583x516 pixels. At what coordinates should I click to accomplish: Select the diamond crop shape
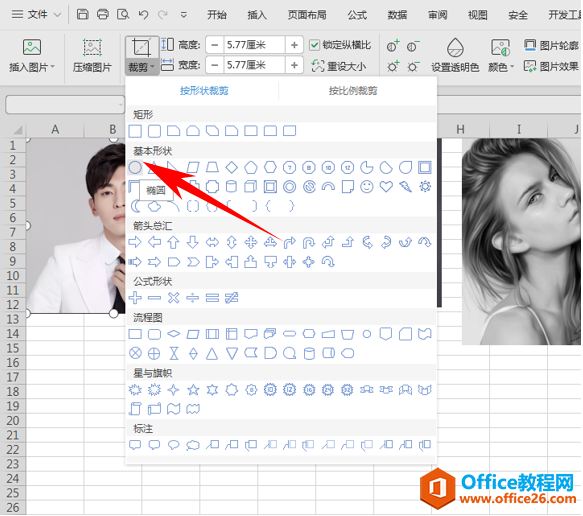coord(232,168)
